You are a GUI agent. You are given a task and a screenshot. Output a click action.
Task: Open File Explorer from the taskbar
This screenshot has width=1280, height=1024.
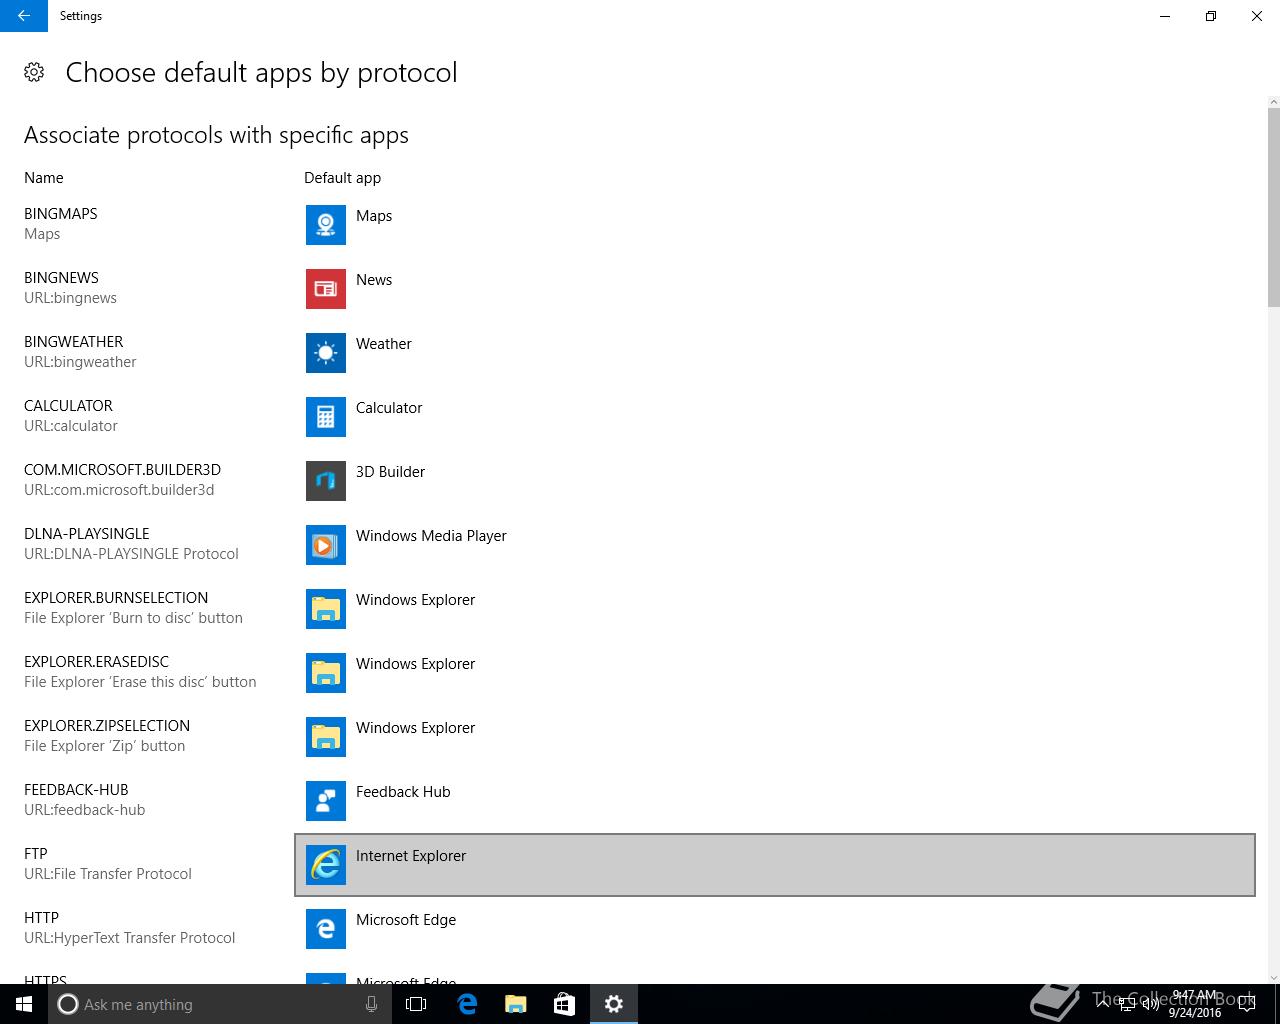click(516, 1004)
